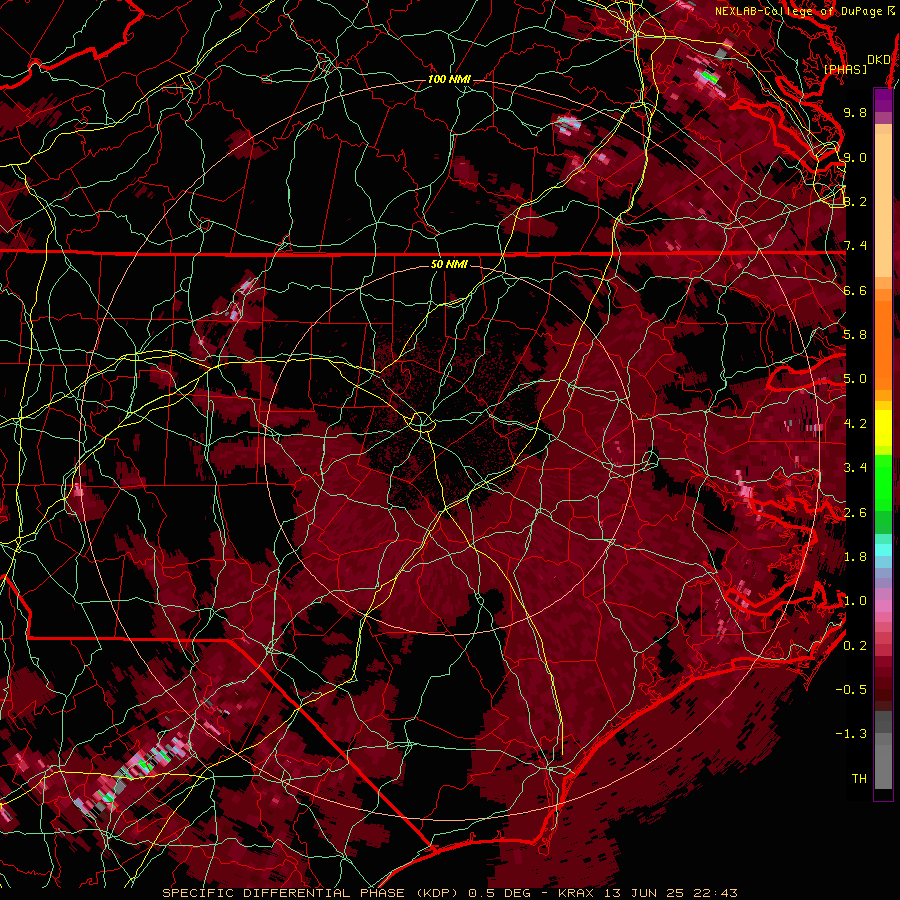Click the TH label on the color scale
900x900 pixels.
859,778
